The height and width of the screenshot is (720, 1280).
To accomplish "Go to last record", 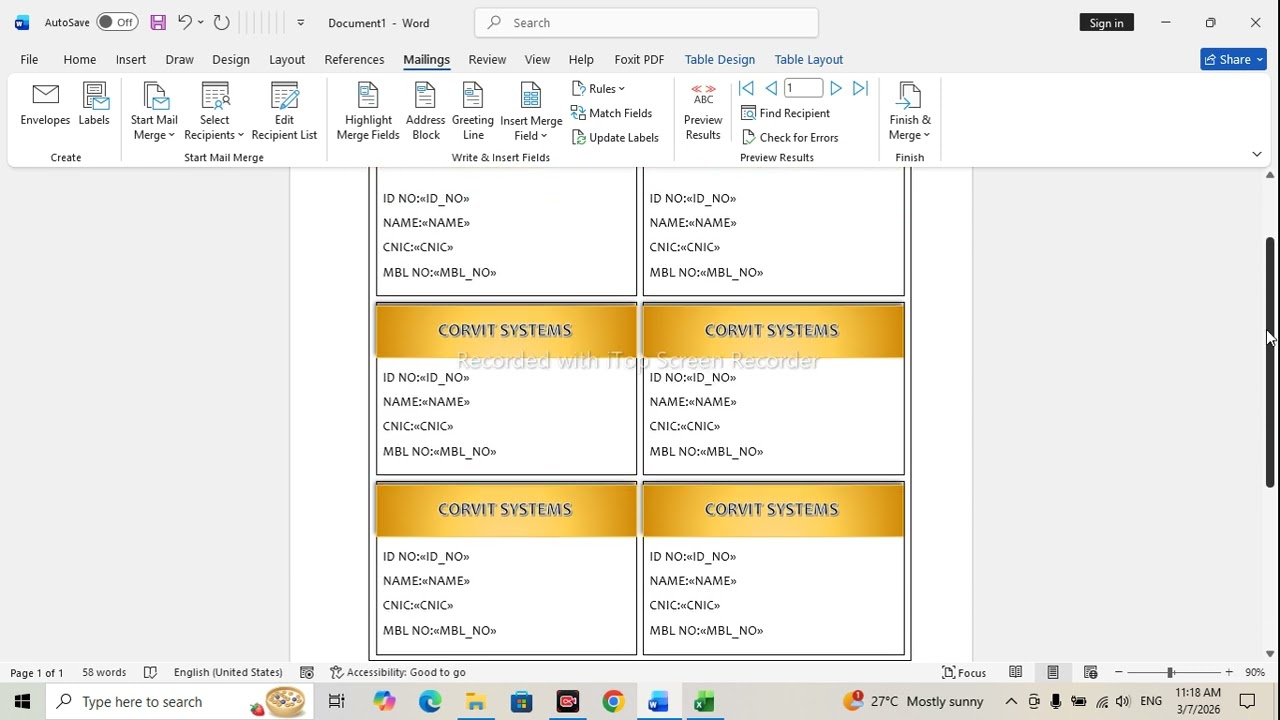I will tap(860, 89).
